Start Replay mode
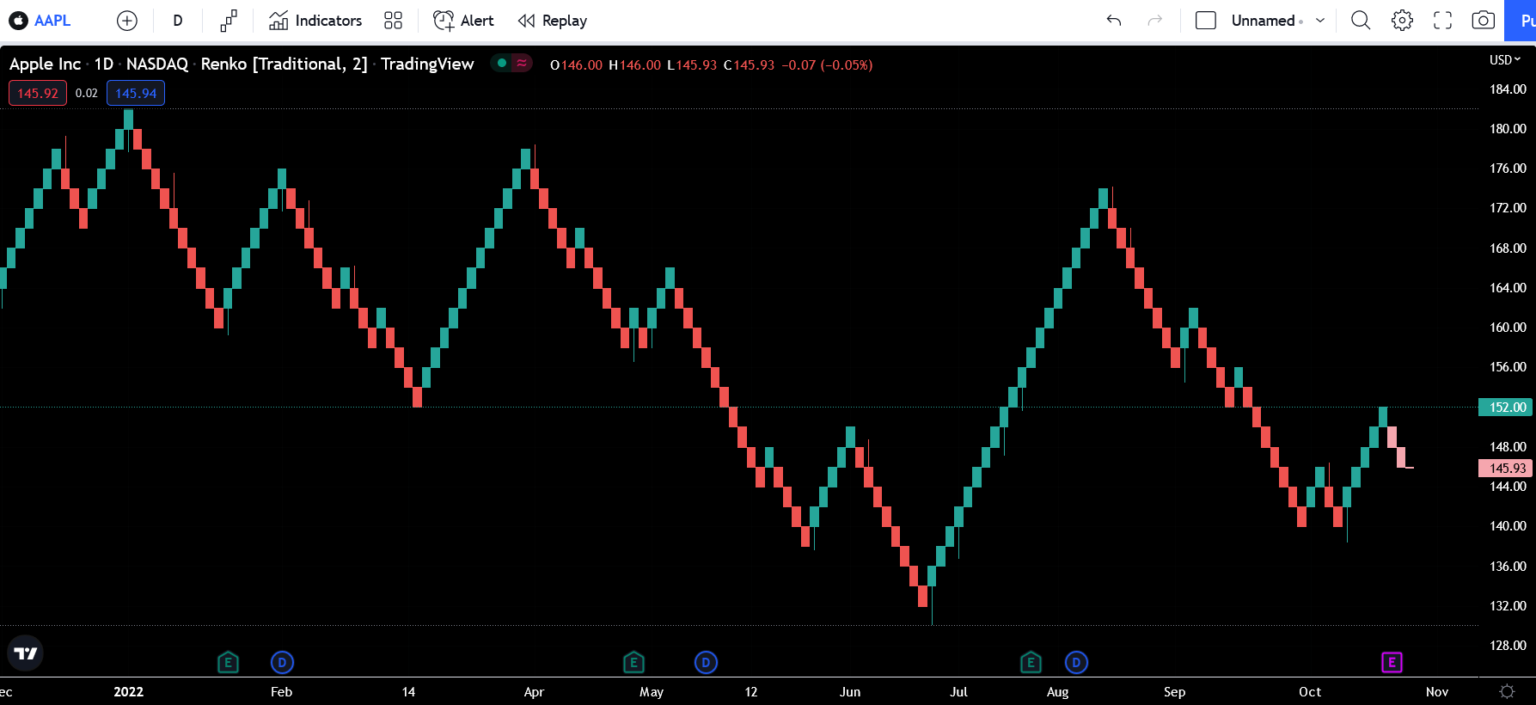Viewport: 1536px width, 705px height. point(551,20)
